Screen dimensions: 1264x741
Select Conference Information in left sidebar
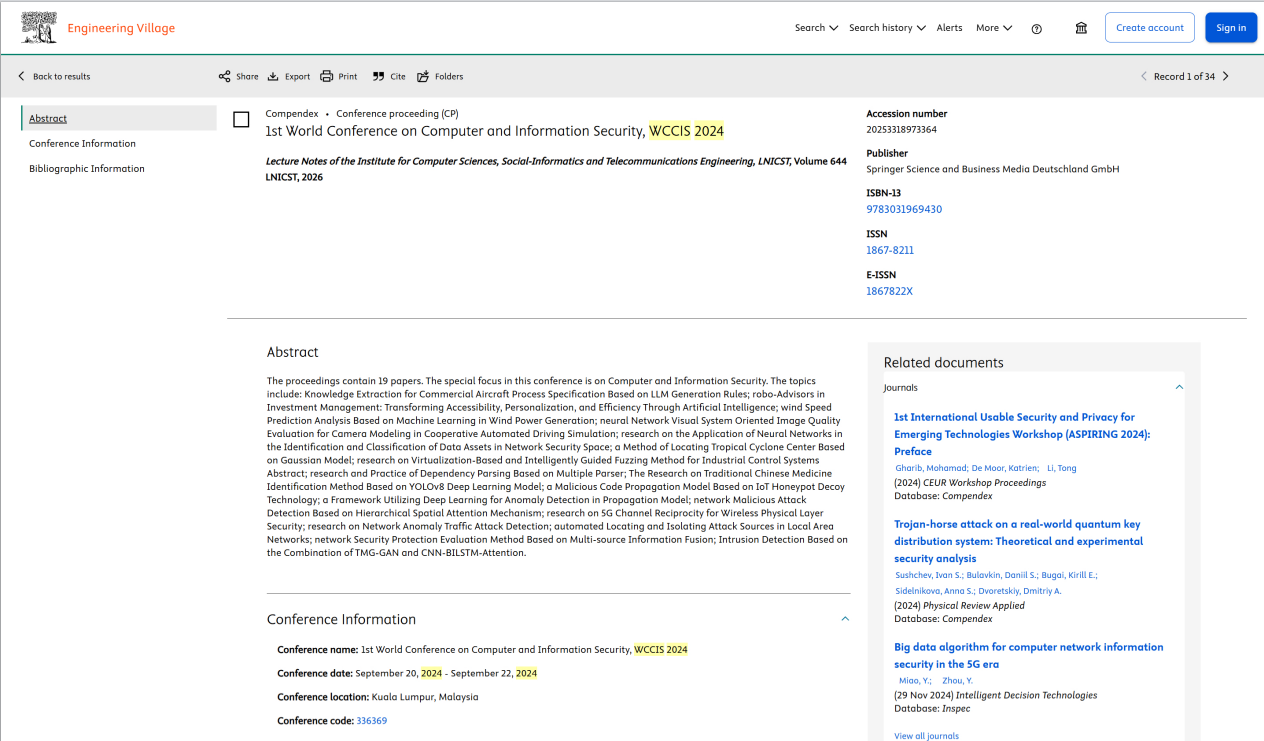[82, 143]
